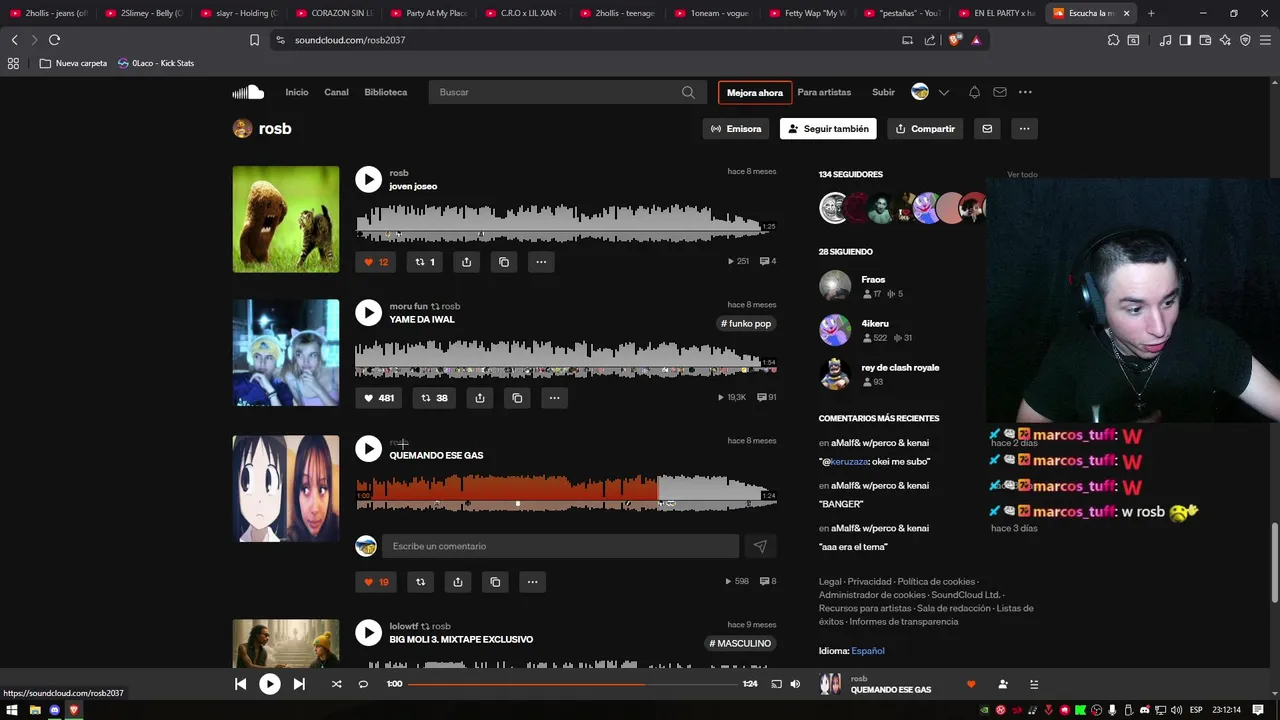1280x720 pixels.
Task: Seek in QUEMANDO ESE GAS waveform
Action: coord(566,491)
